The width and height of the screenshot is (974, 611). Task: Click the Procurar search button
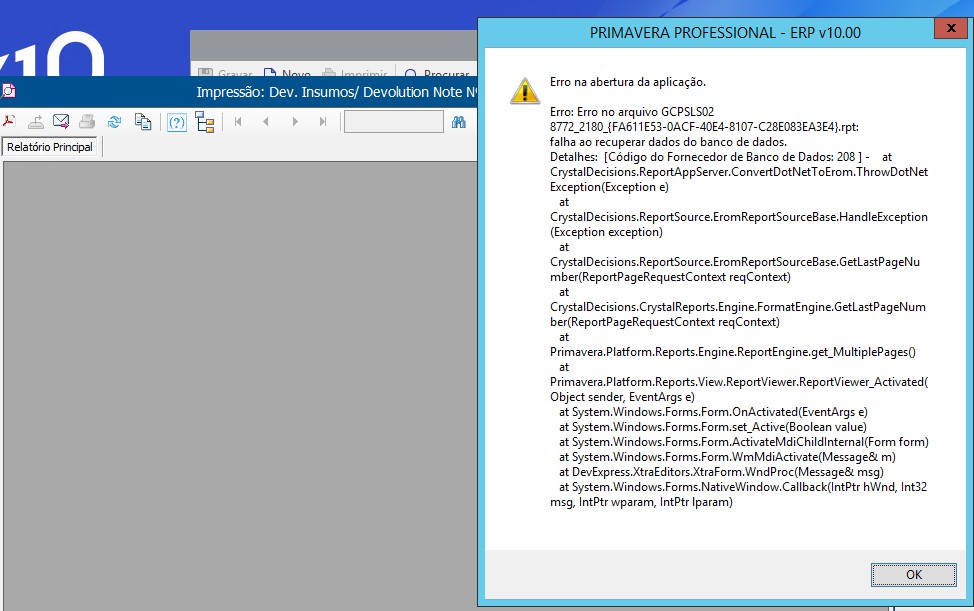[437, 75]
